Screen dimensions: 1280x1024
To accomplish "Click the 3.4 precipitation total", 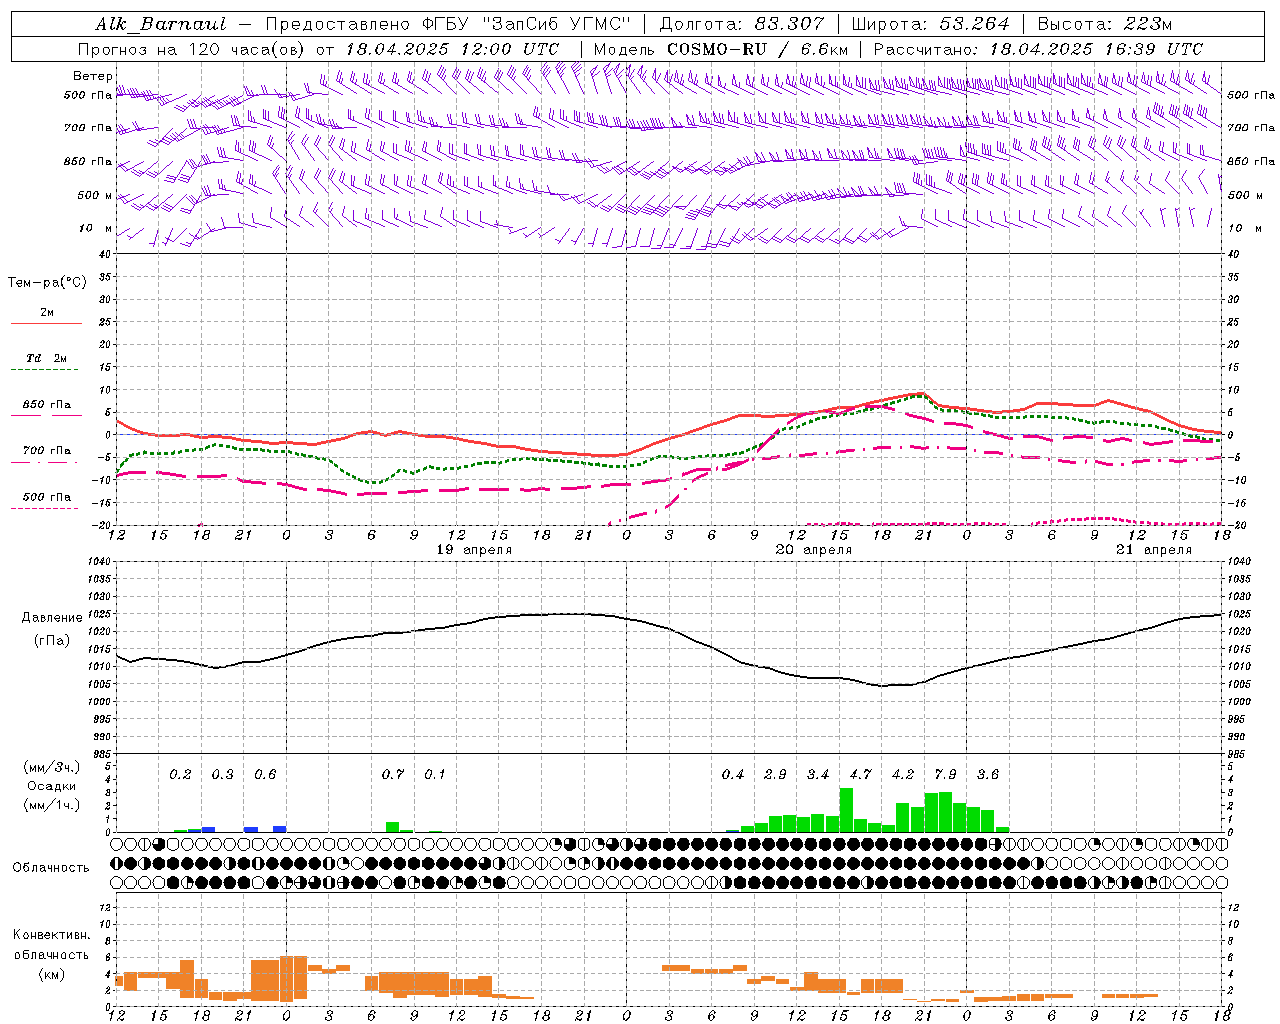I will point(818,774).
